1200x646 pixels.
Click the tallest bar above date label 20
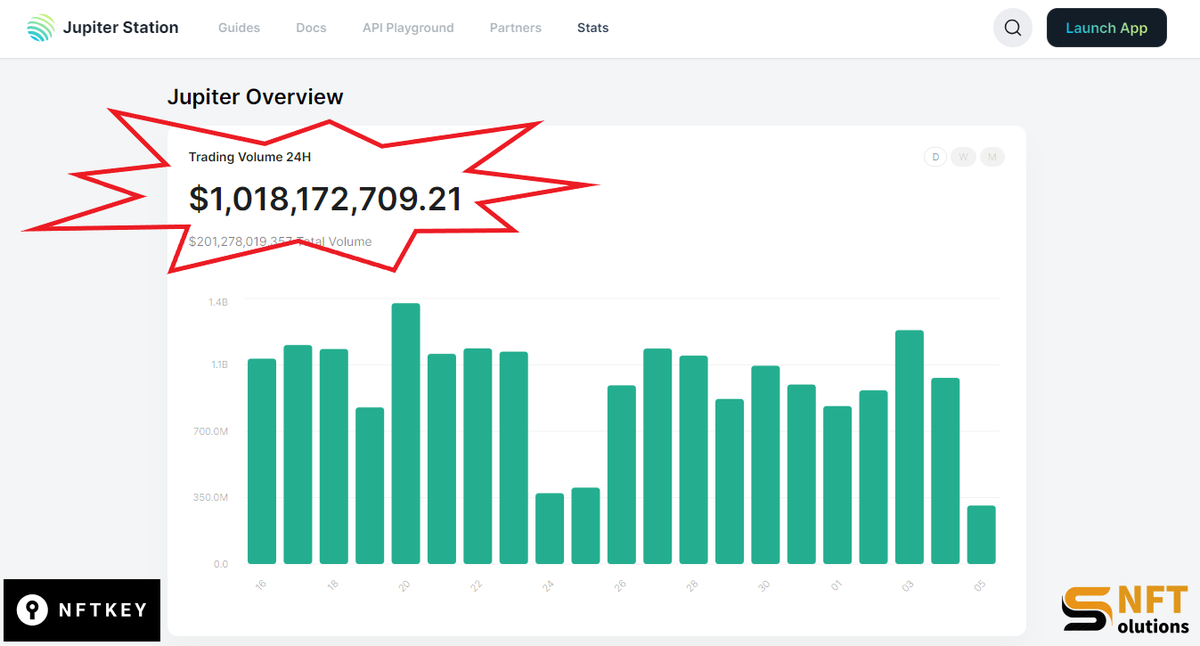406,434
